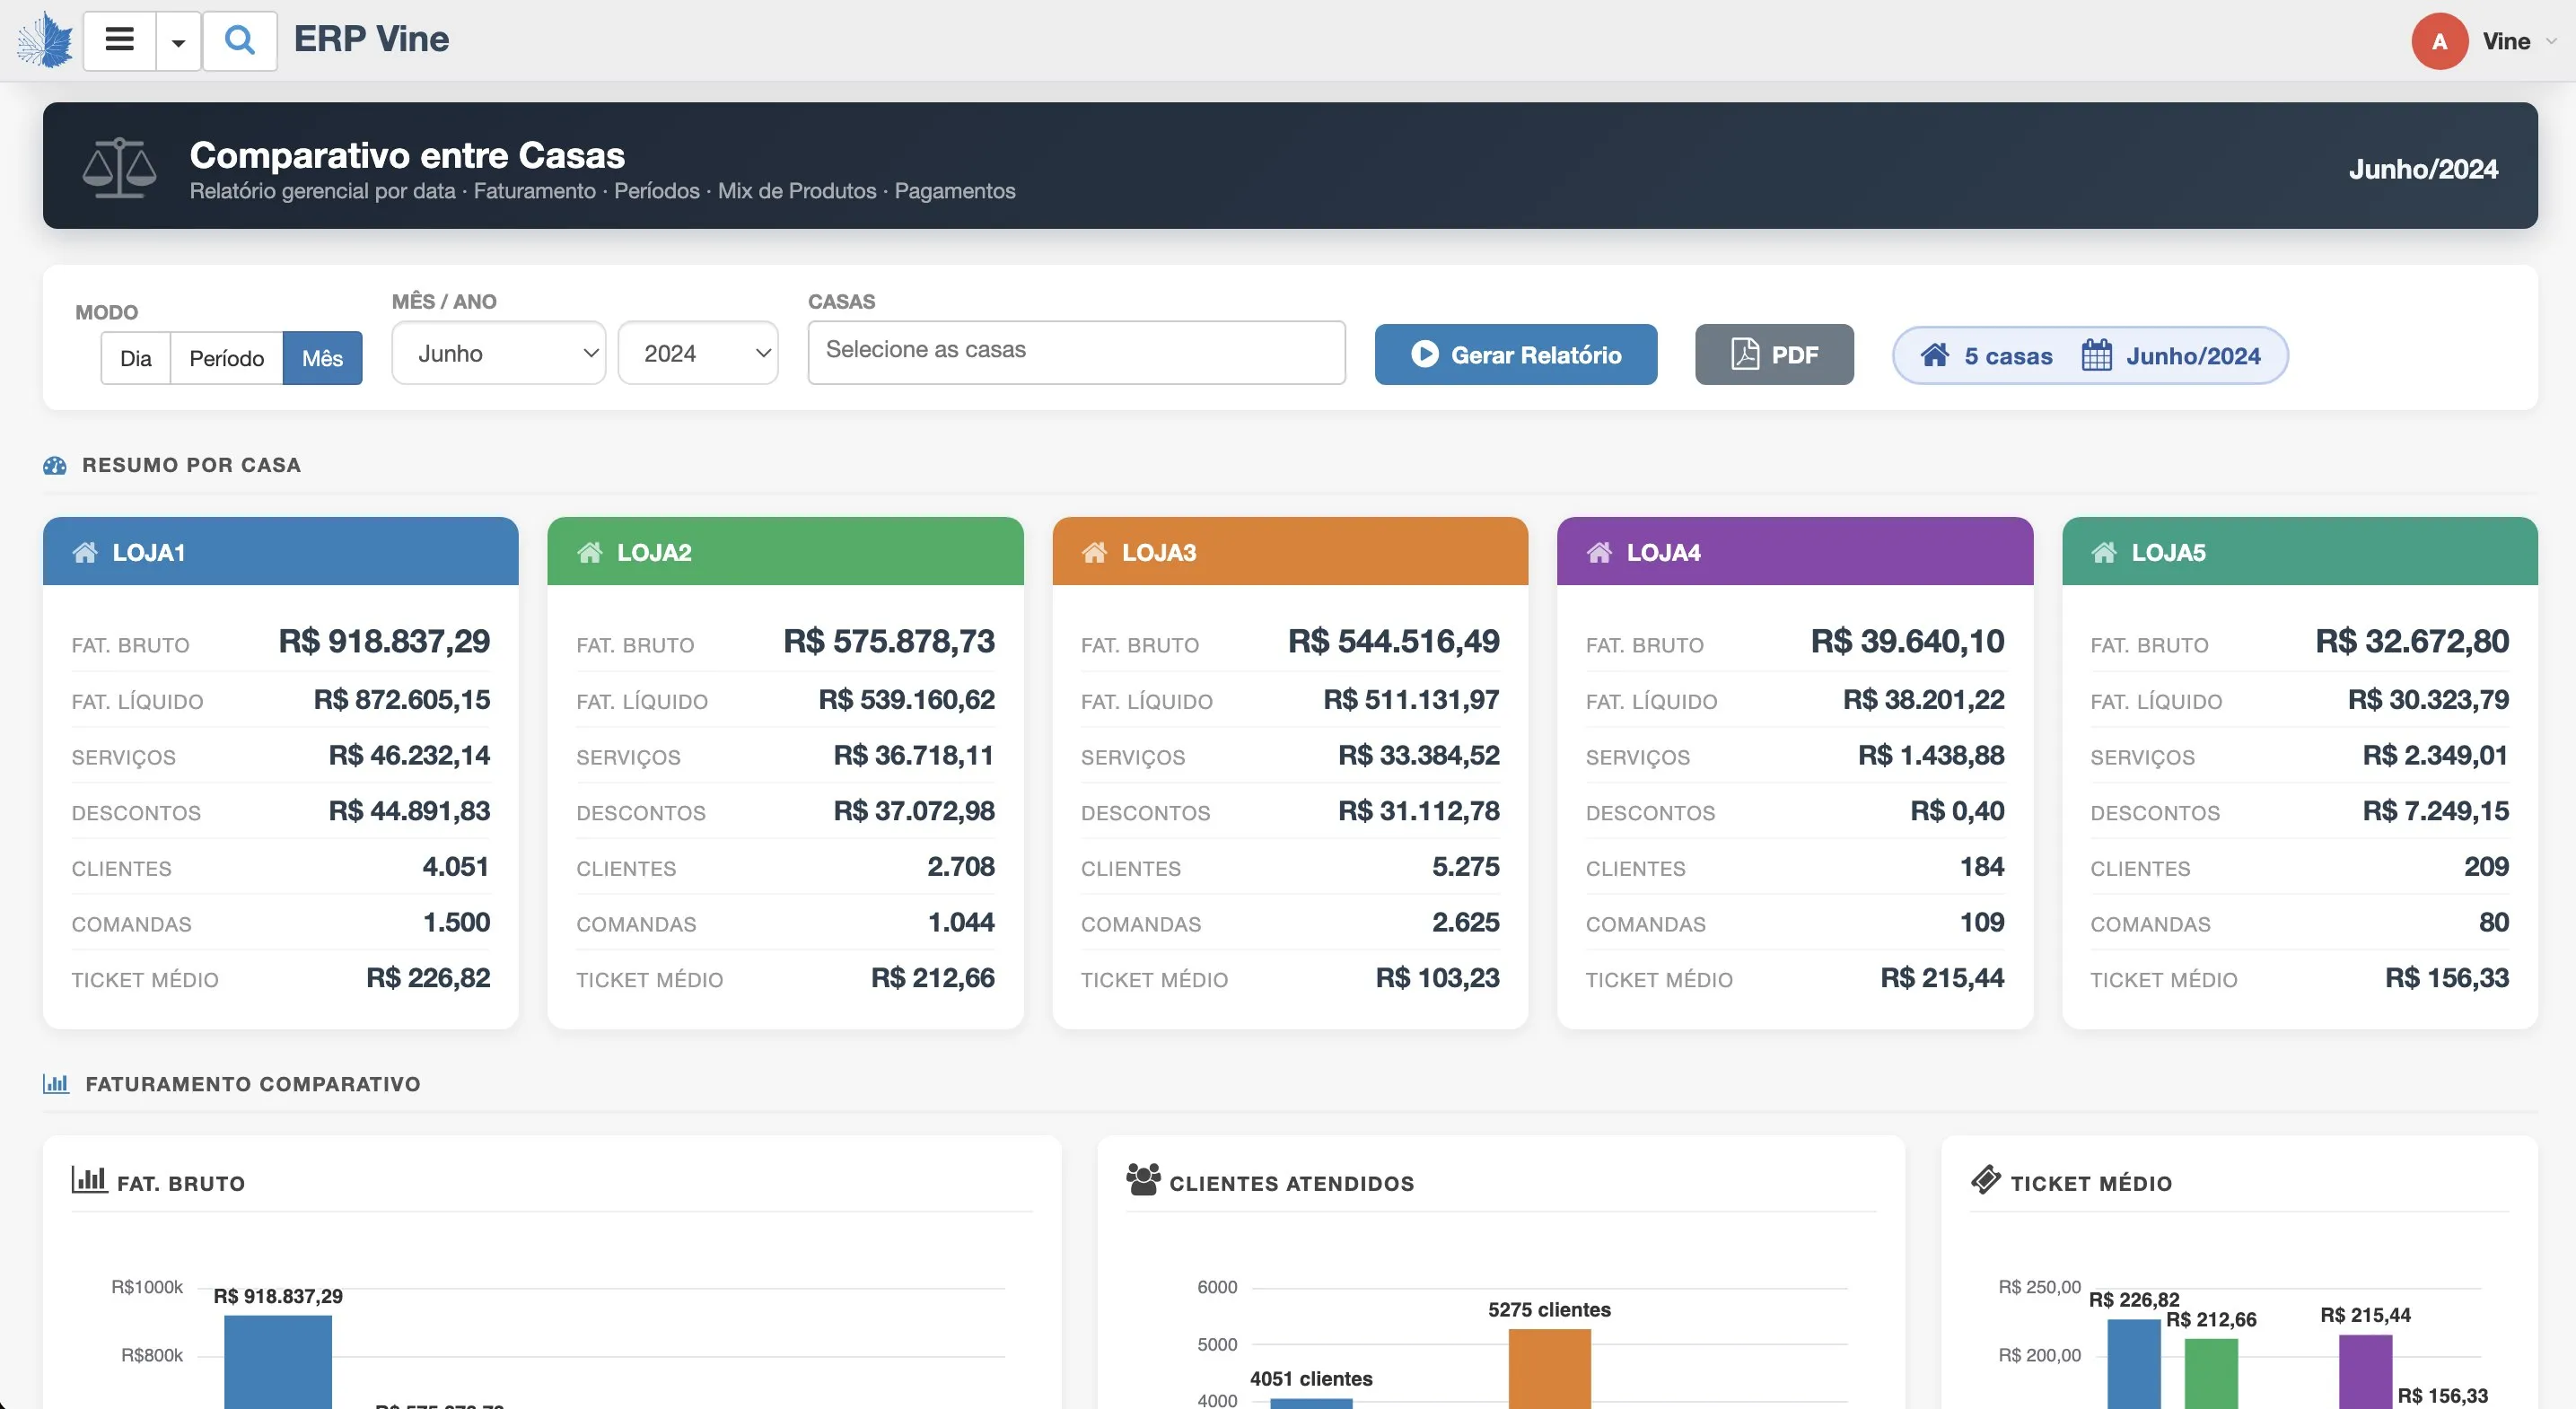Click the Clientes Atendidos people icon
Screen dimensions: 2576x1409
[1144, 1180]
